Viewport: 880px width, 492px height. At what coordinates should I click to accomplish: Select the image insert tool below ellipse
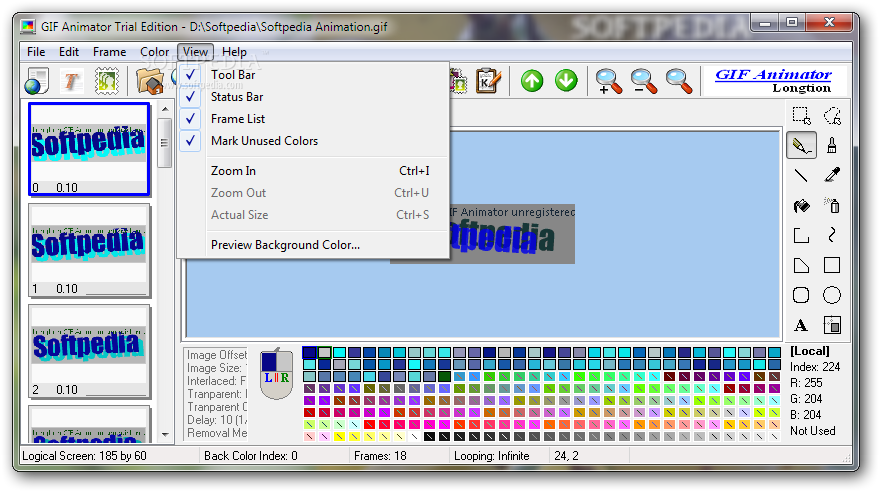832,325
